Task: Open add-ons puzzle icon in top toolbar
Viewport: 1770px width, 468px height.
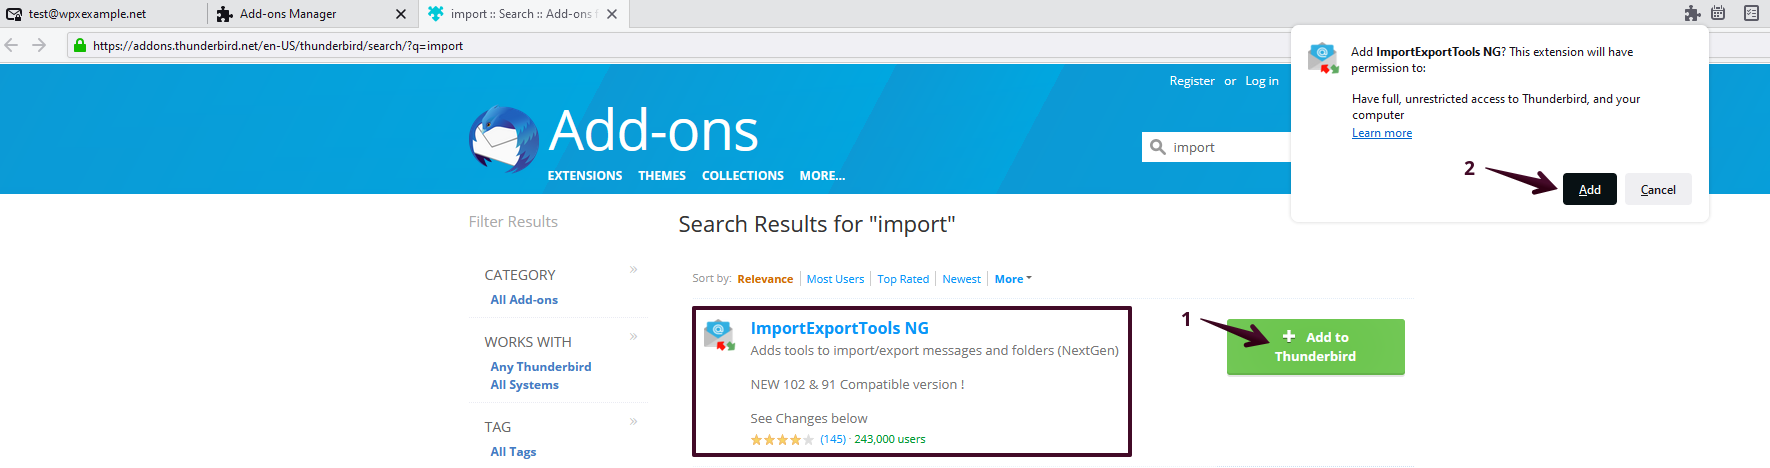Action: tap(1692, 13)
